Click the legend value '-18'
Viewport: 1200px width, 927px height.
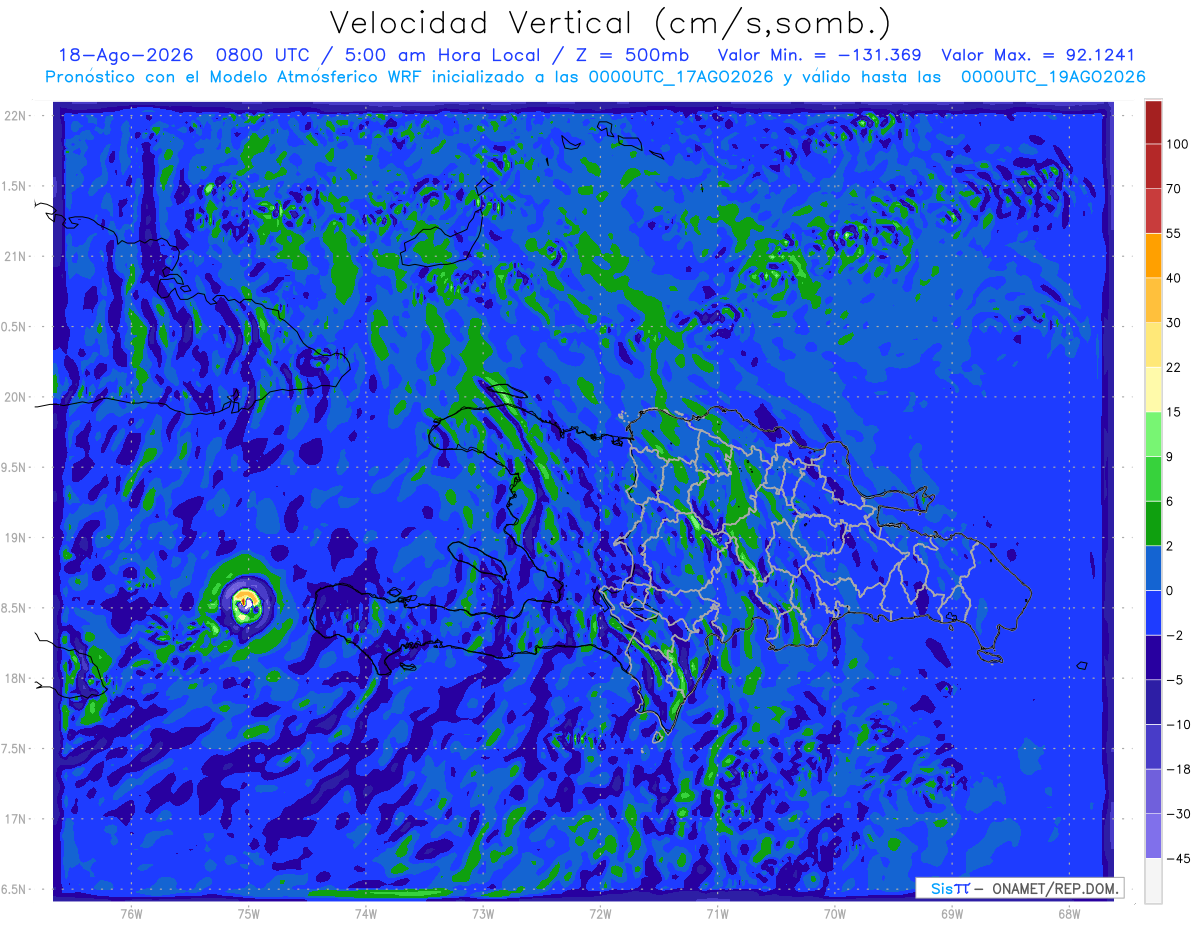click(1178, 769)
